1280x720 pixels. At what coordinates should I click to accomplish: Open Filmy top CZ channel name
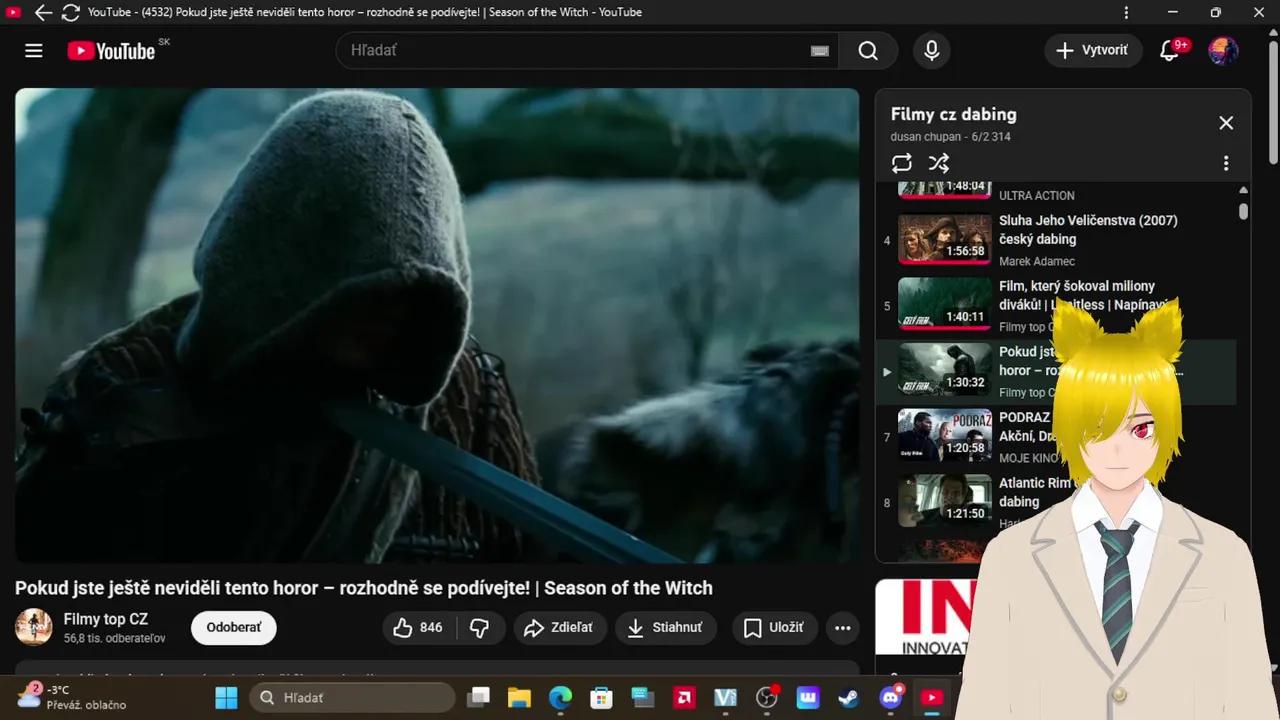click(x=106, y=619)
